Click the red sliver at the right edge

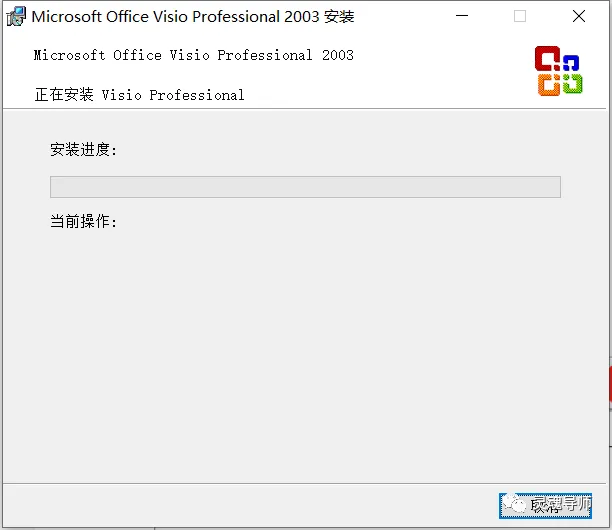[610, 384]
